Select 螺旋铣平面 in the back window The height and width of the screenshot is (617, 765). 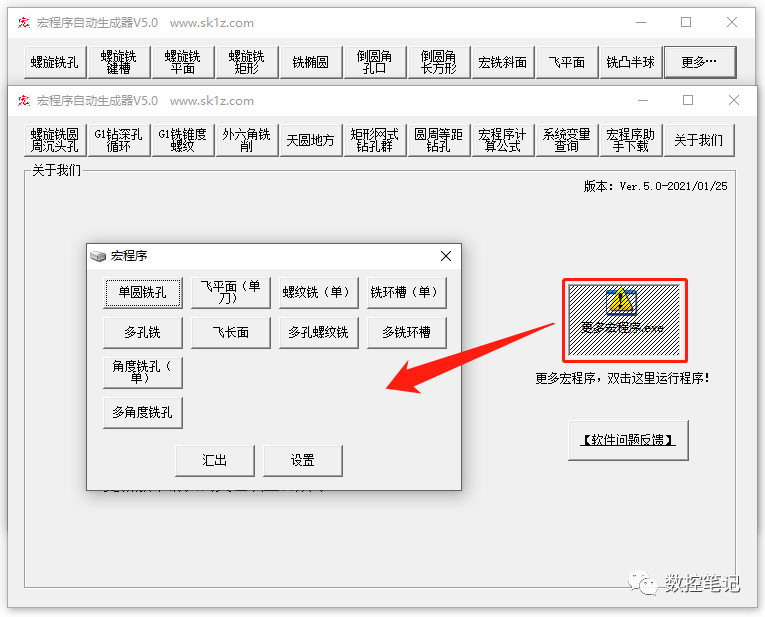pyautogui.click(x=183, y=62)
